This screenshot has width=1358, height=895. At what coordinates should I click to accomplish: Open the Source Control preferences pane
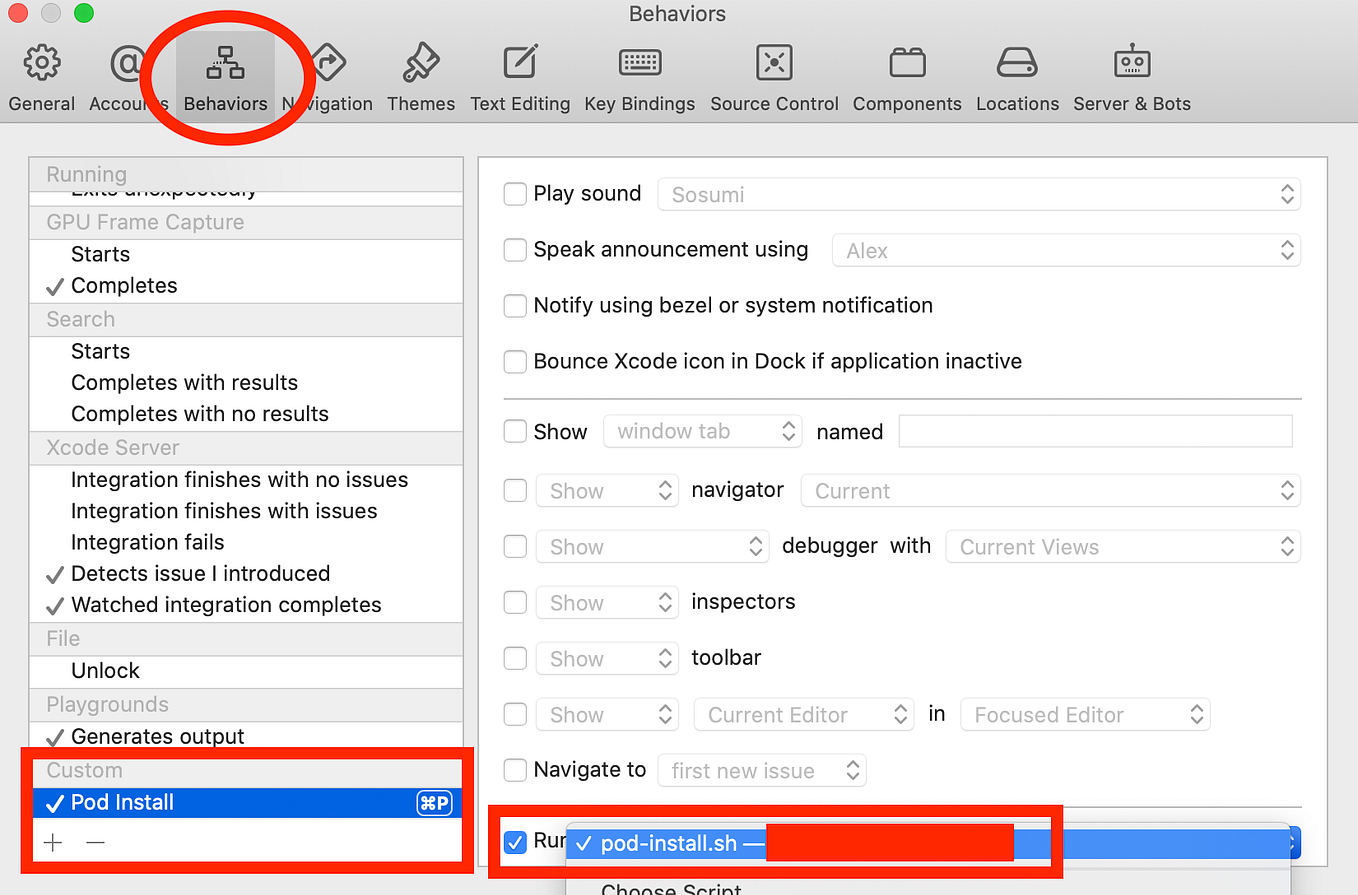pyautogui.click(x=774, y=75)
